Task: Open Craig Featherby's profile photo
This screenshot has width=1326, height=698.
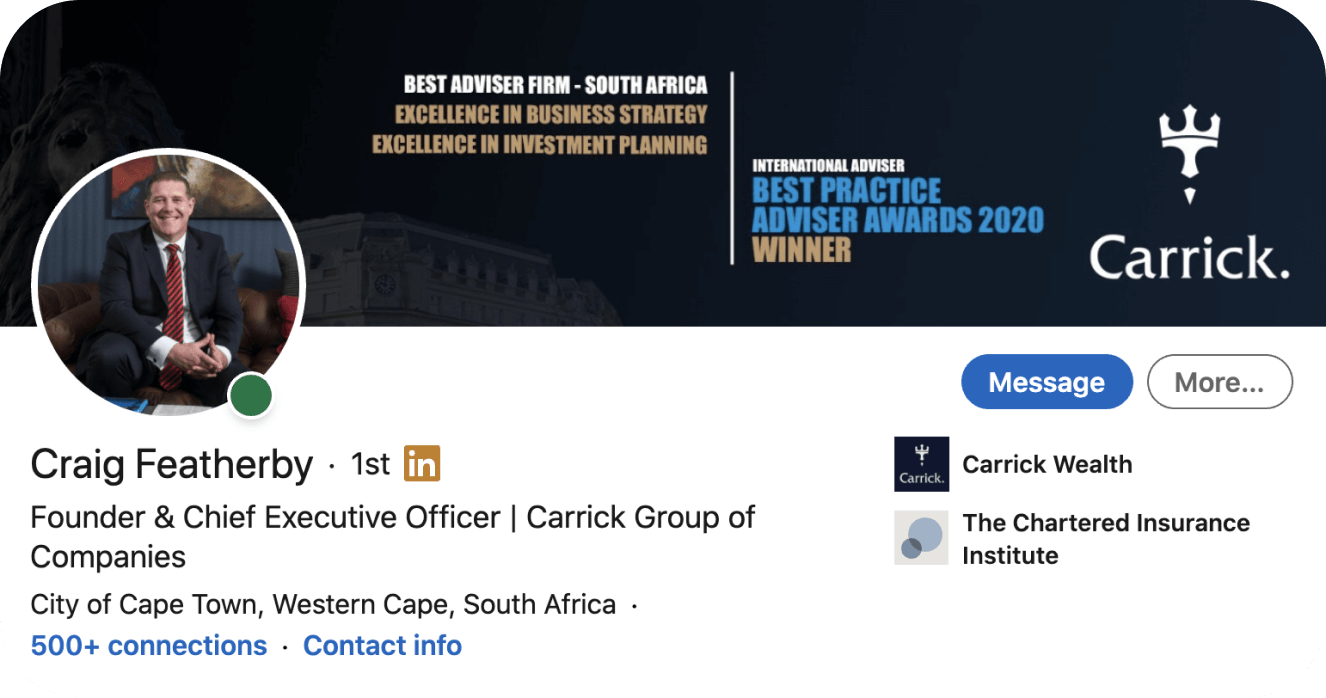Action: [x=167, y=282]
